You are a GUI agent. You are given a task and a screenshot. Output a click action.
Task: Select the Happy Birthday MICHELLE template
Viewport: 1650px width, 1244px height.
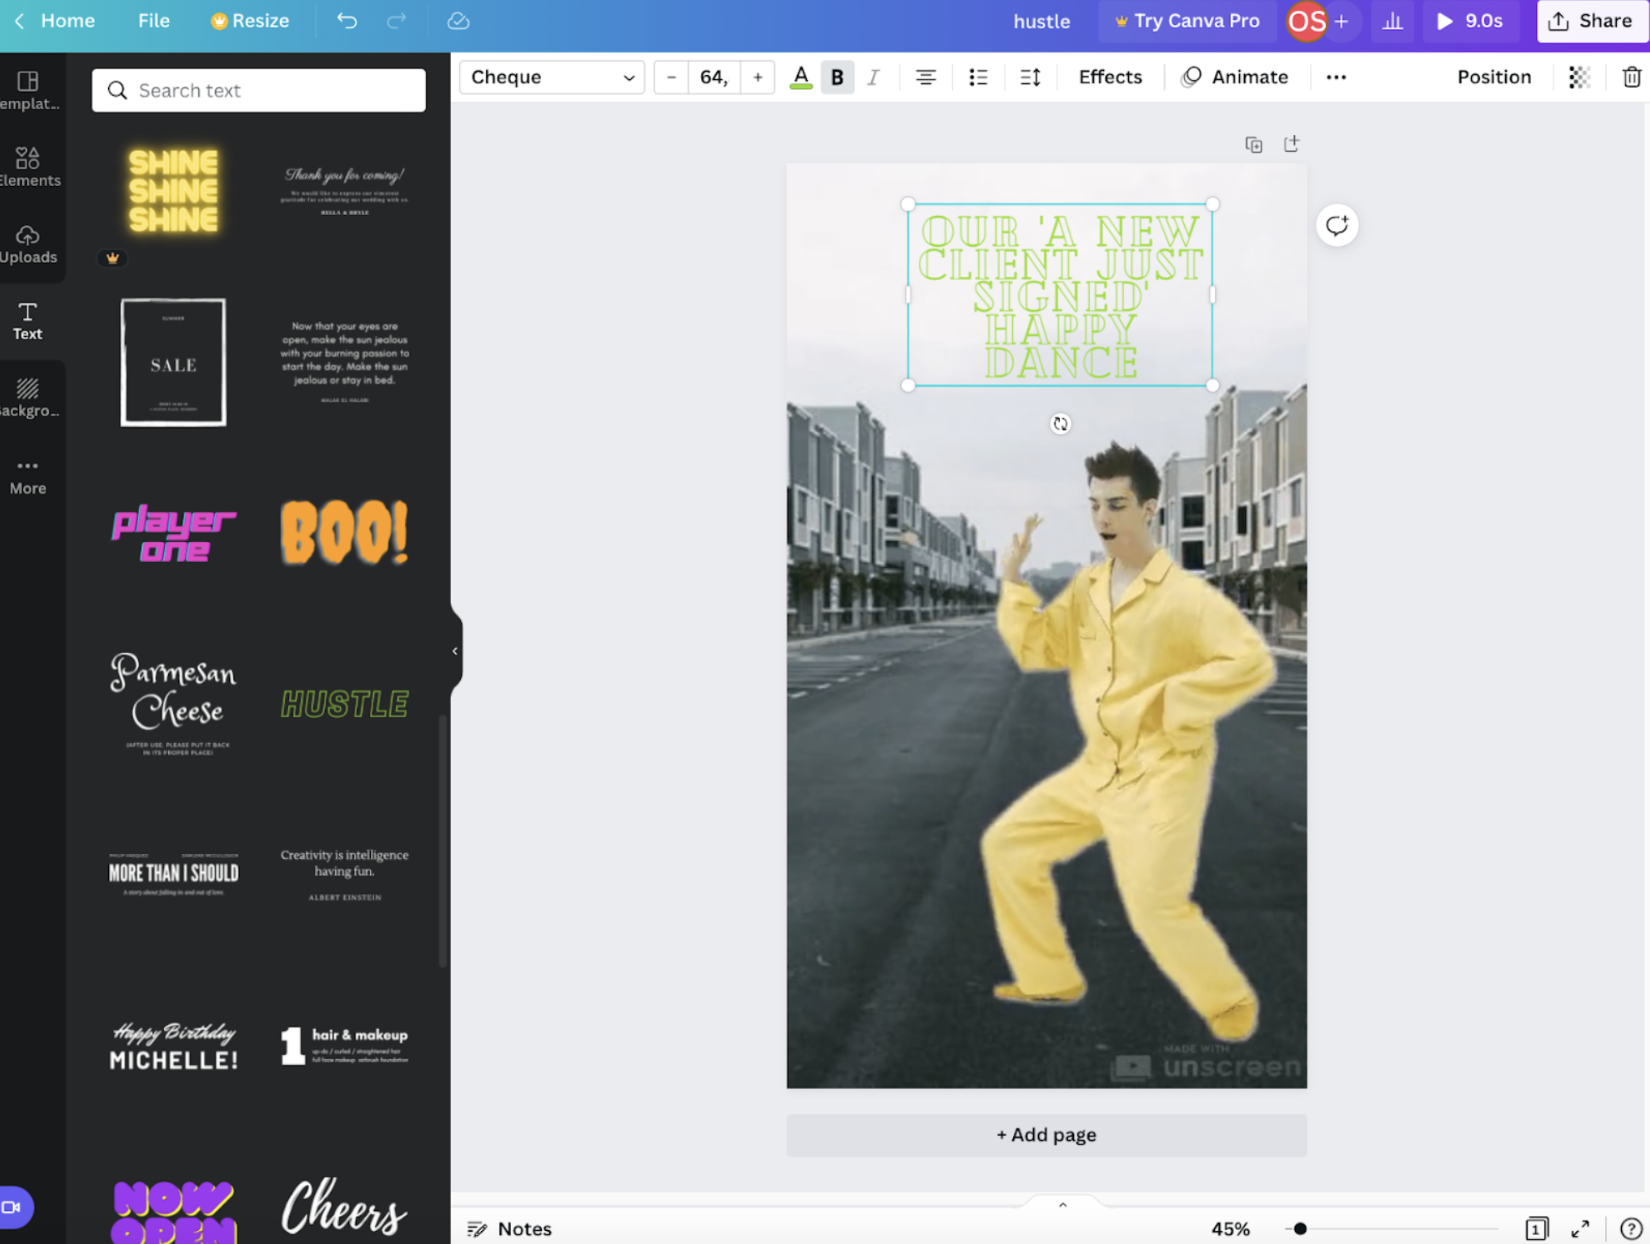click(173, 1046)
